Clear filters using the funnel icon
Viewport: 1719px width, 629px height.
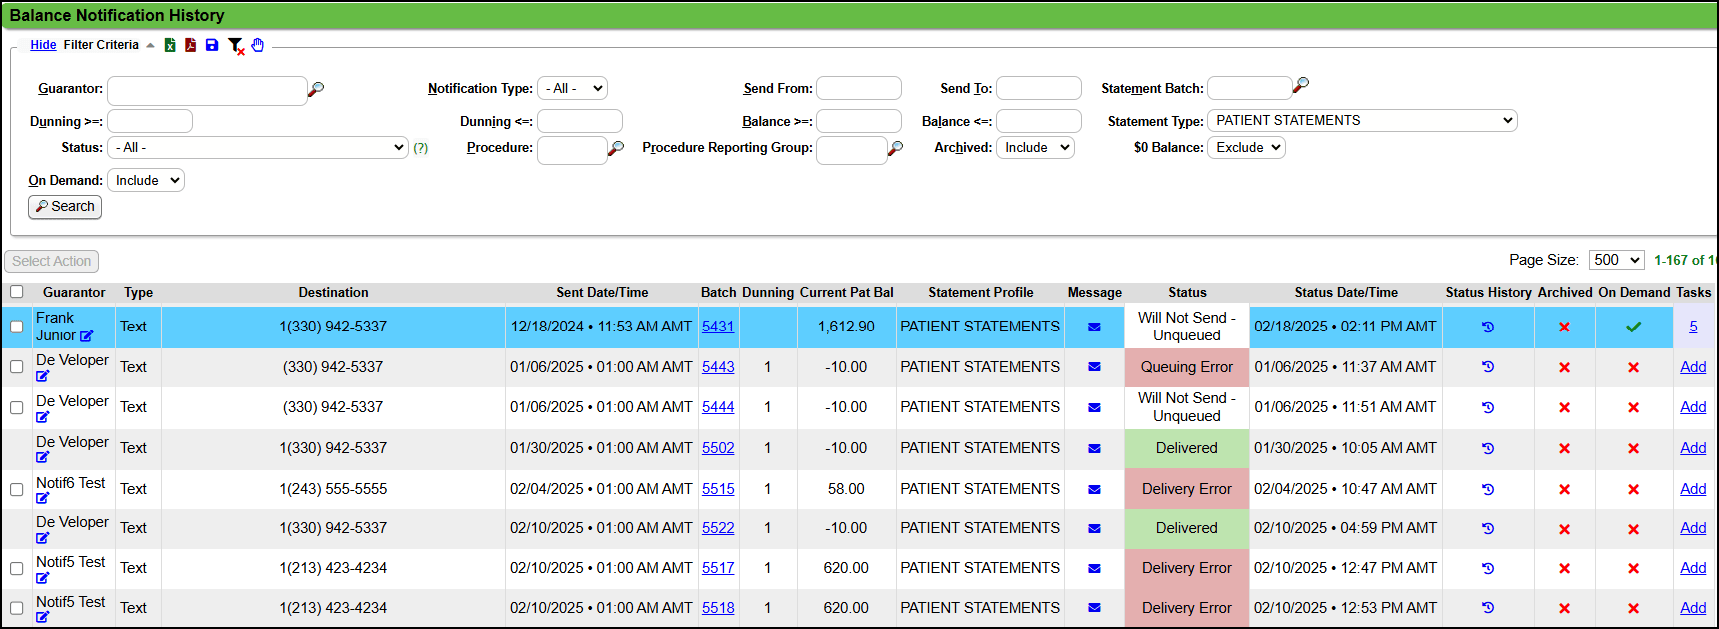point(236,46)
